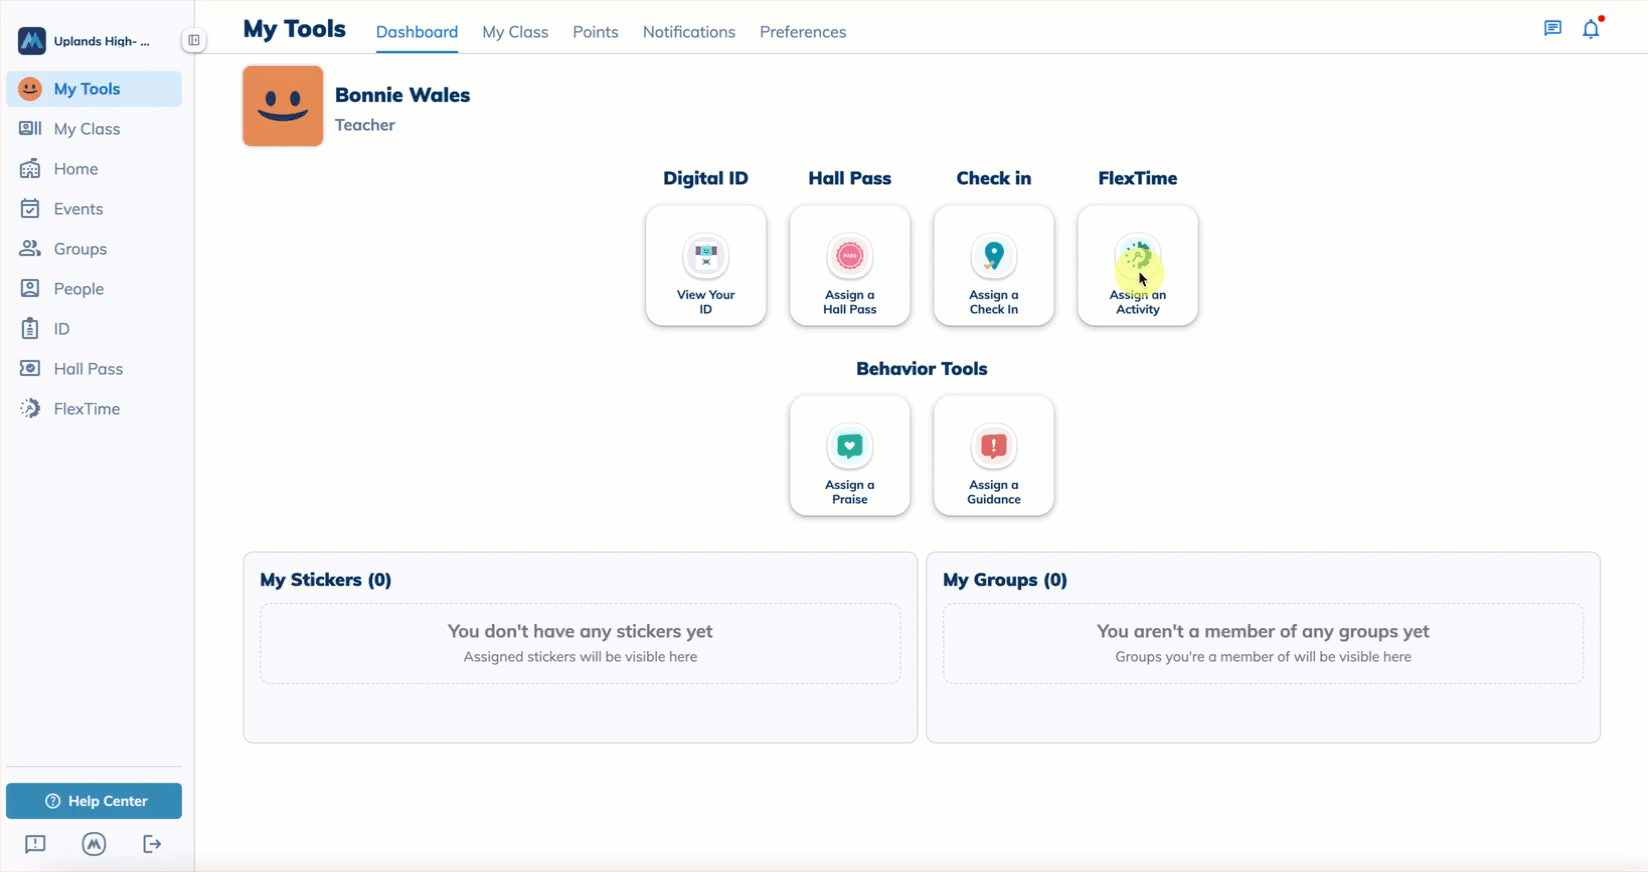1648x872 pixels.
Task: Open the Preferences tab
Action: tap(802, 32)
